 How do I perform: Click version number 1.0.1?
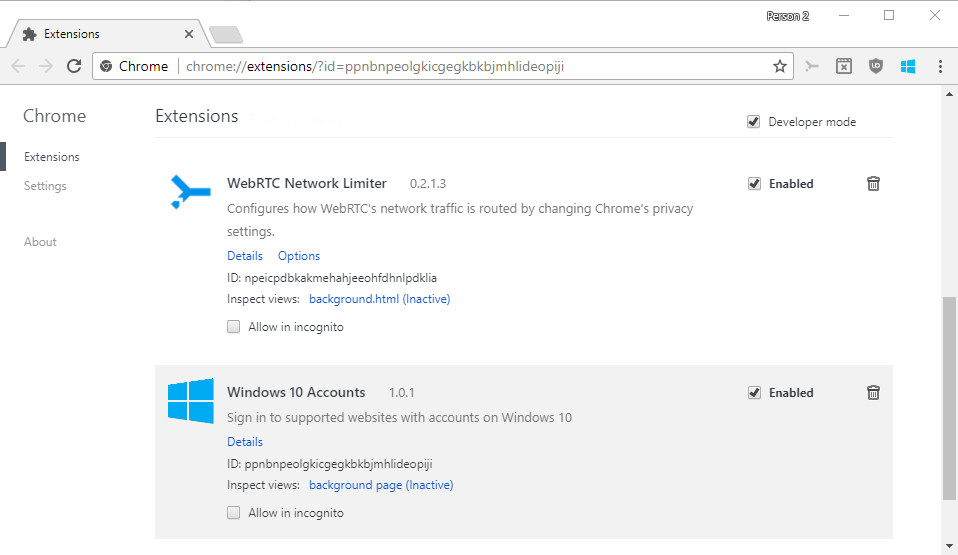[x=401, y=392]
